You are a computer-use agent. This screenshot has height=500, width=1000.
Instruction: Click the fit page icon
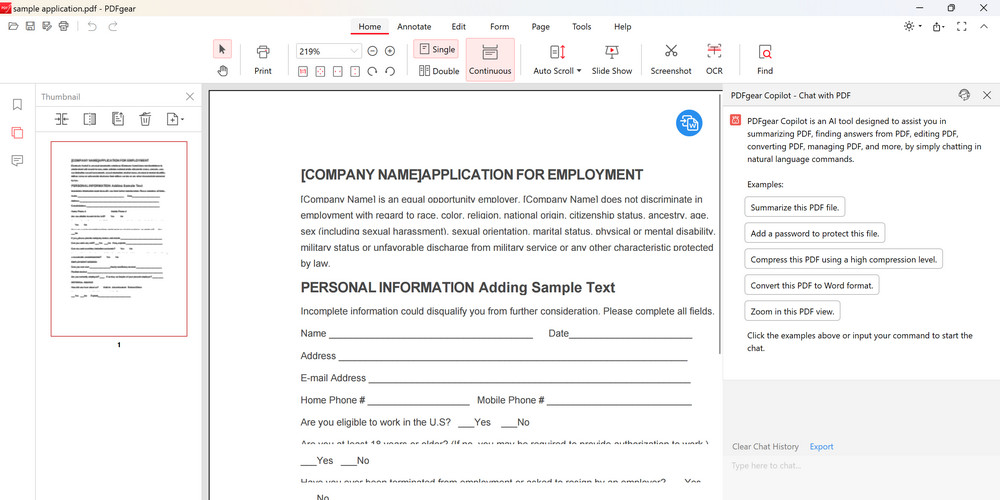tap(321, 71)
